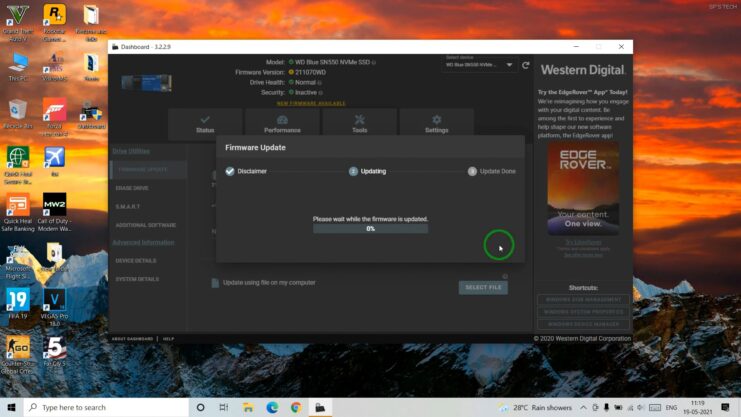Screen dimensions: 741x417
Task: Open Microsoft Edge from the taskbar
Action: coord(272,408)
